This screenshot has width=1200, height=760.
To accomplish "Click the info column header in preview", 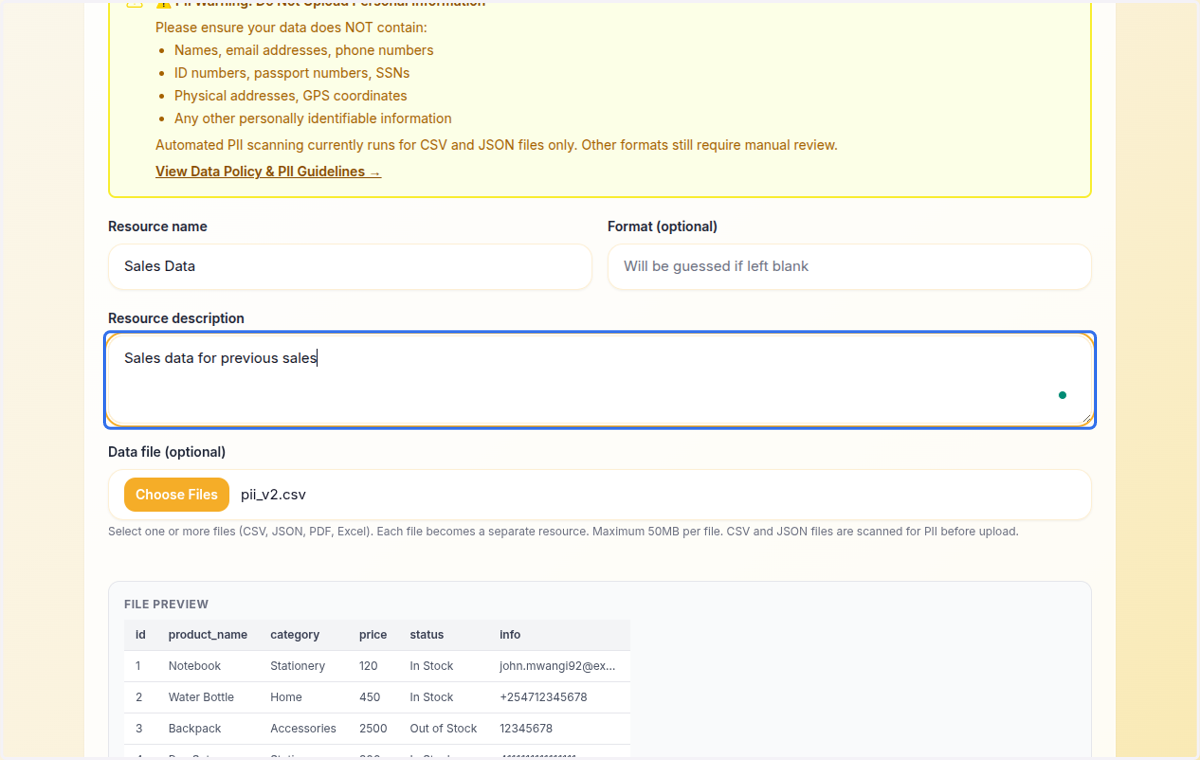I will pos(510,635).
